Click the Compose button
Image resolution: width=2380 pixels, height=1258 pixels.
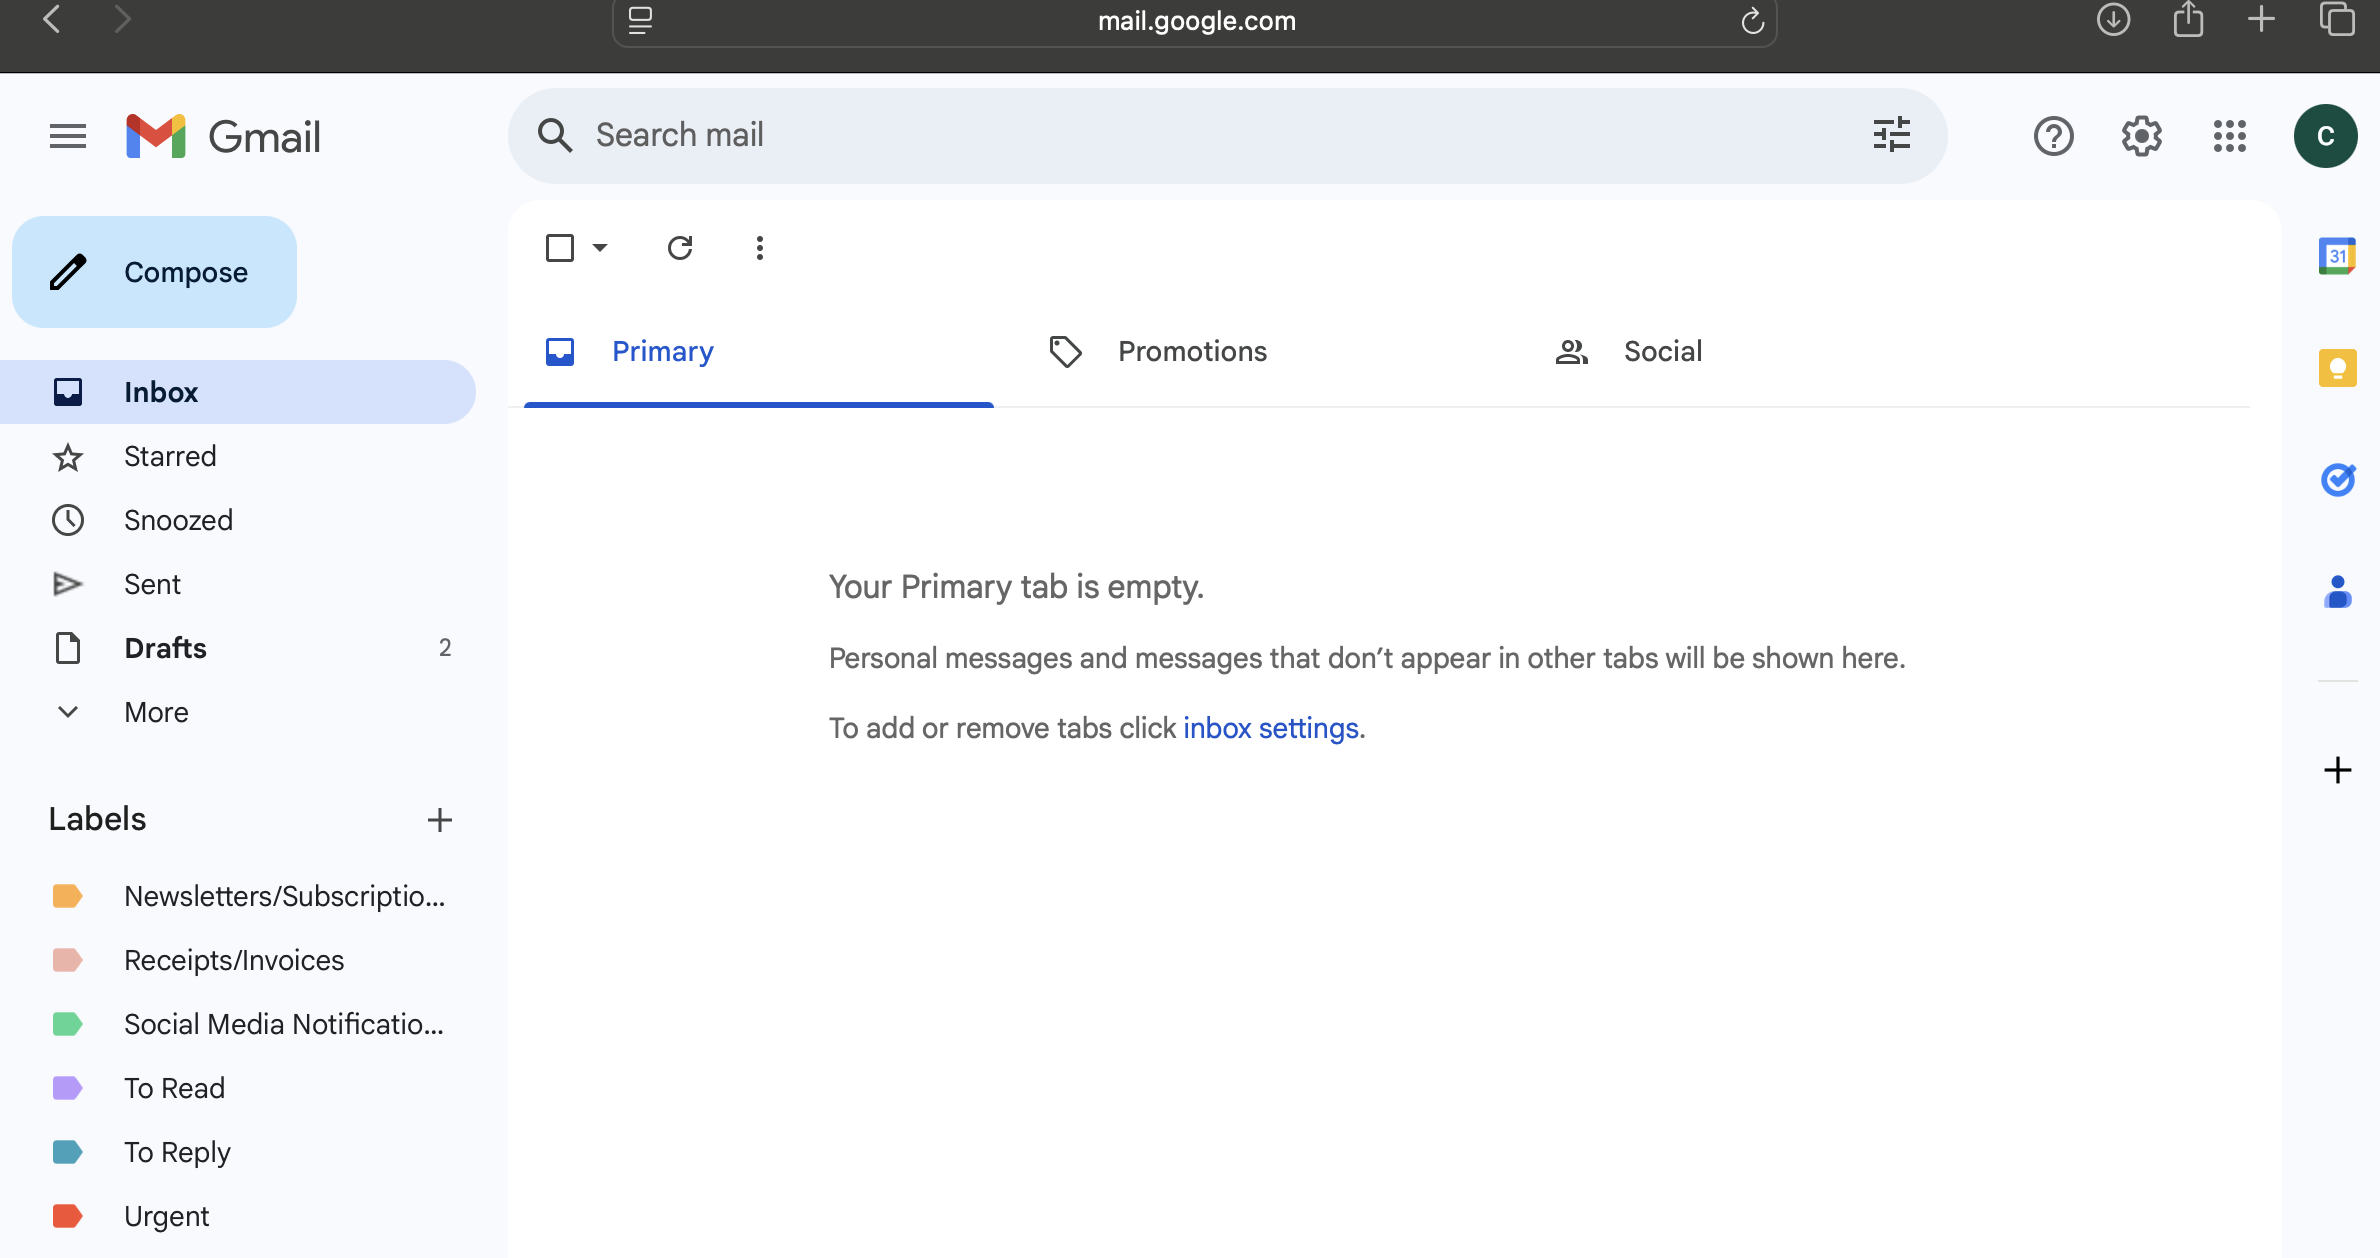tap(155, 272)
